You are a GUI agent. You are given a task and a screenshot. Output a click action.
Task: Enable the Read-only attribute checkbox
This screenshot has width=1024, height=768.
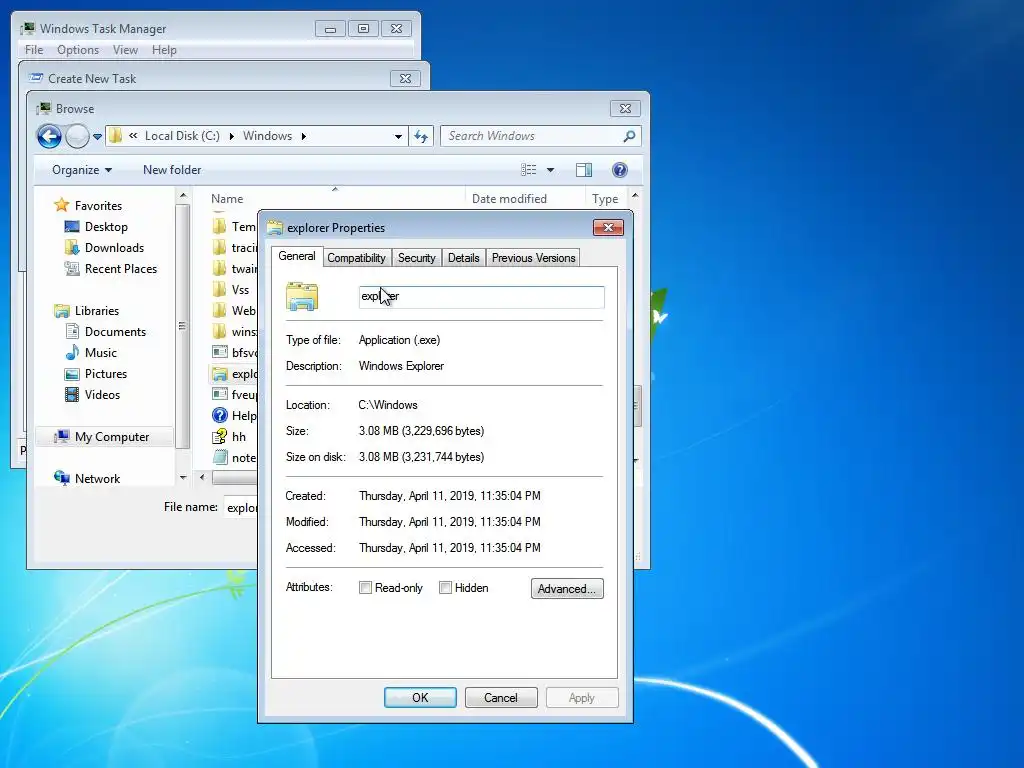pos(365,588)
